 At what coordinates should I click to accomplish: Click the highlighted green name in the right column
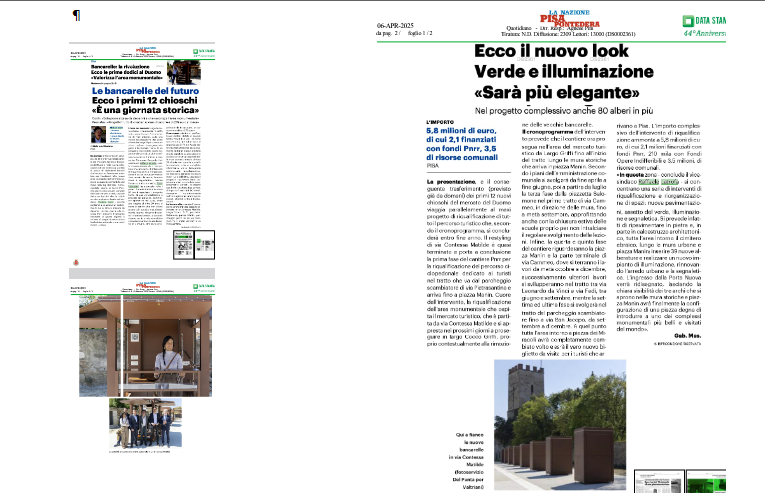[x=658, y=181]
